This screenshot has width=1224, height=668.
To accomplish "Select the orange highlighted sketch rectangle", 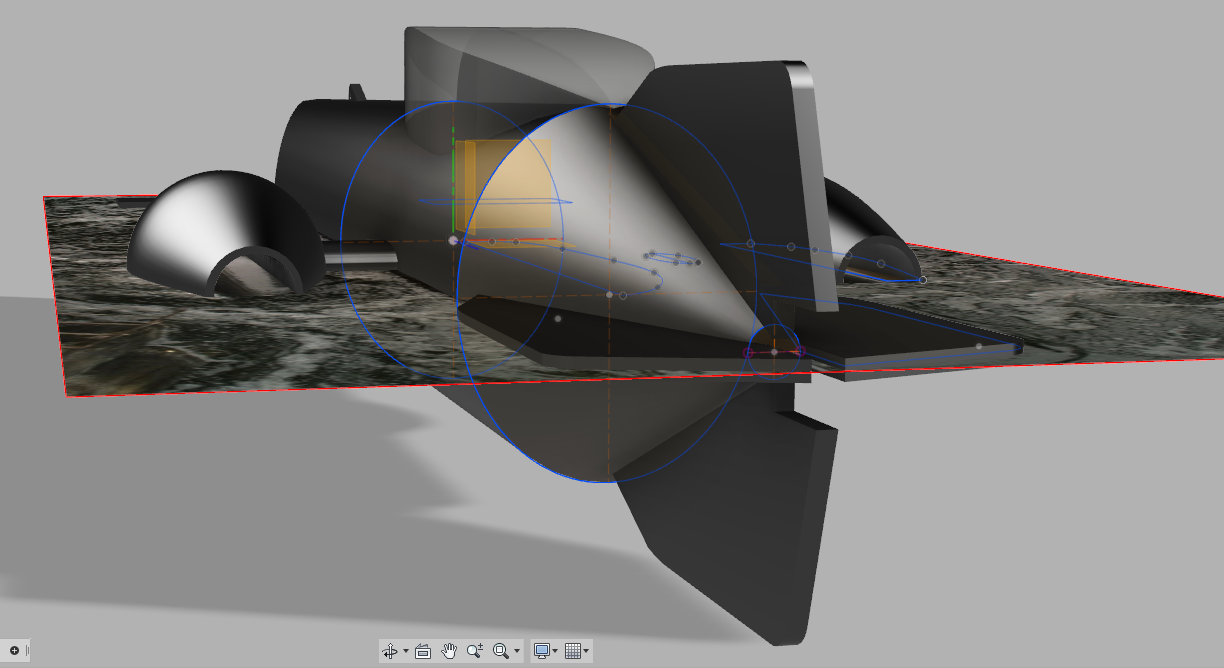I will point(508,186).
